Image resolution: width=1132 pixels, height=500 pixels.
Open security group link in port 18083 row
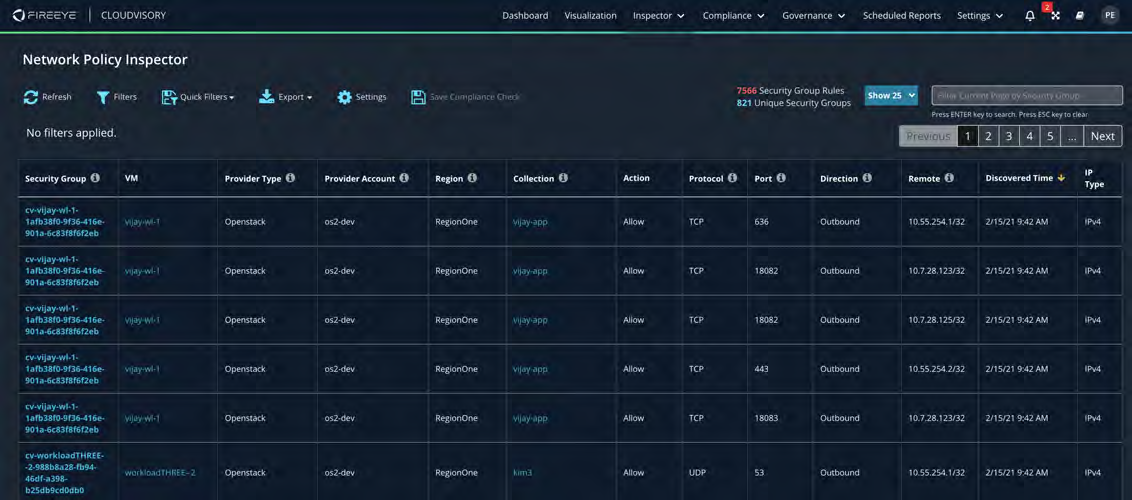click(65, 418)
